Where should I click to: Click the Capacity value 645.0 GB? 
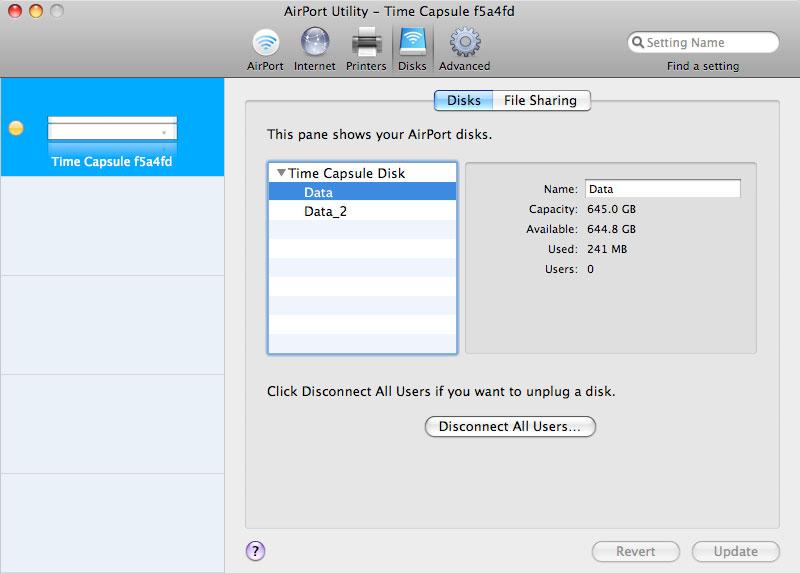[611, 209]
